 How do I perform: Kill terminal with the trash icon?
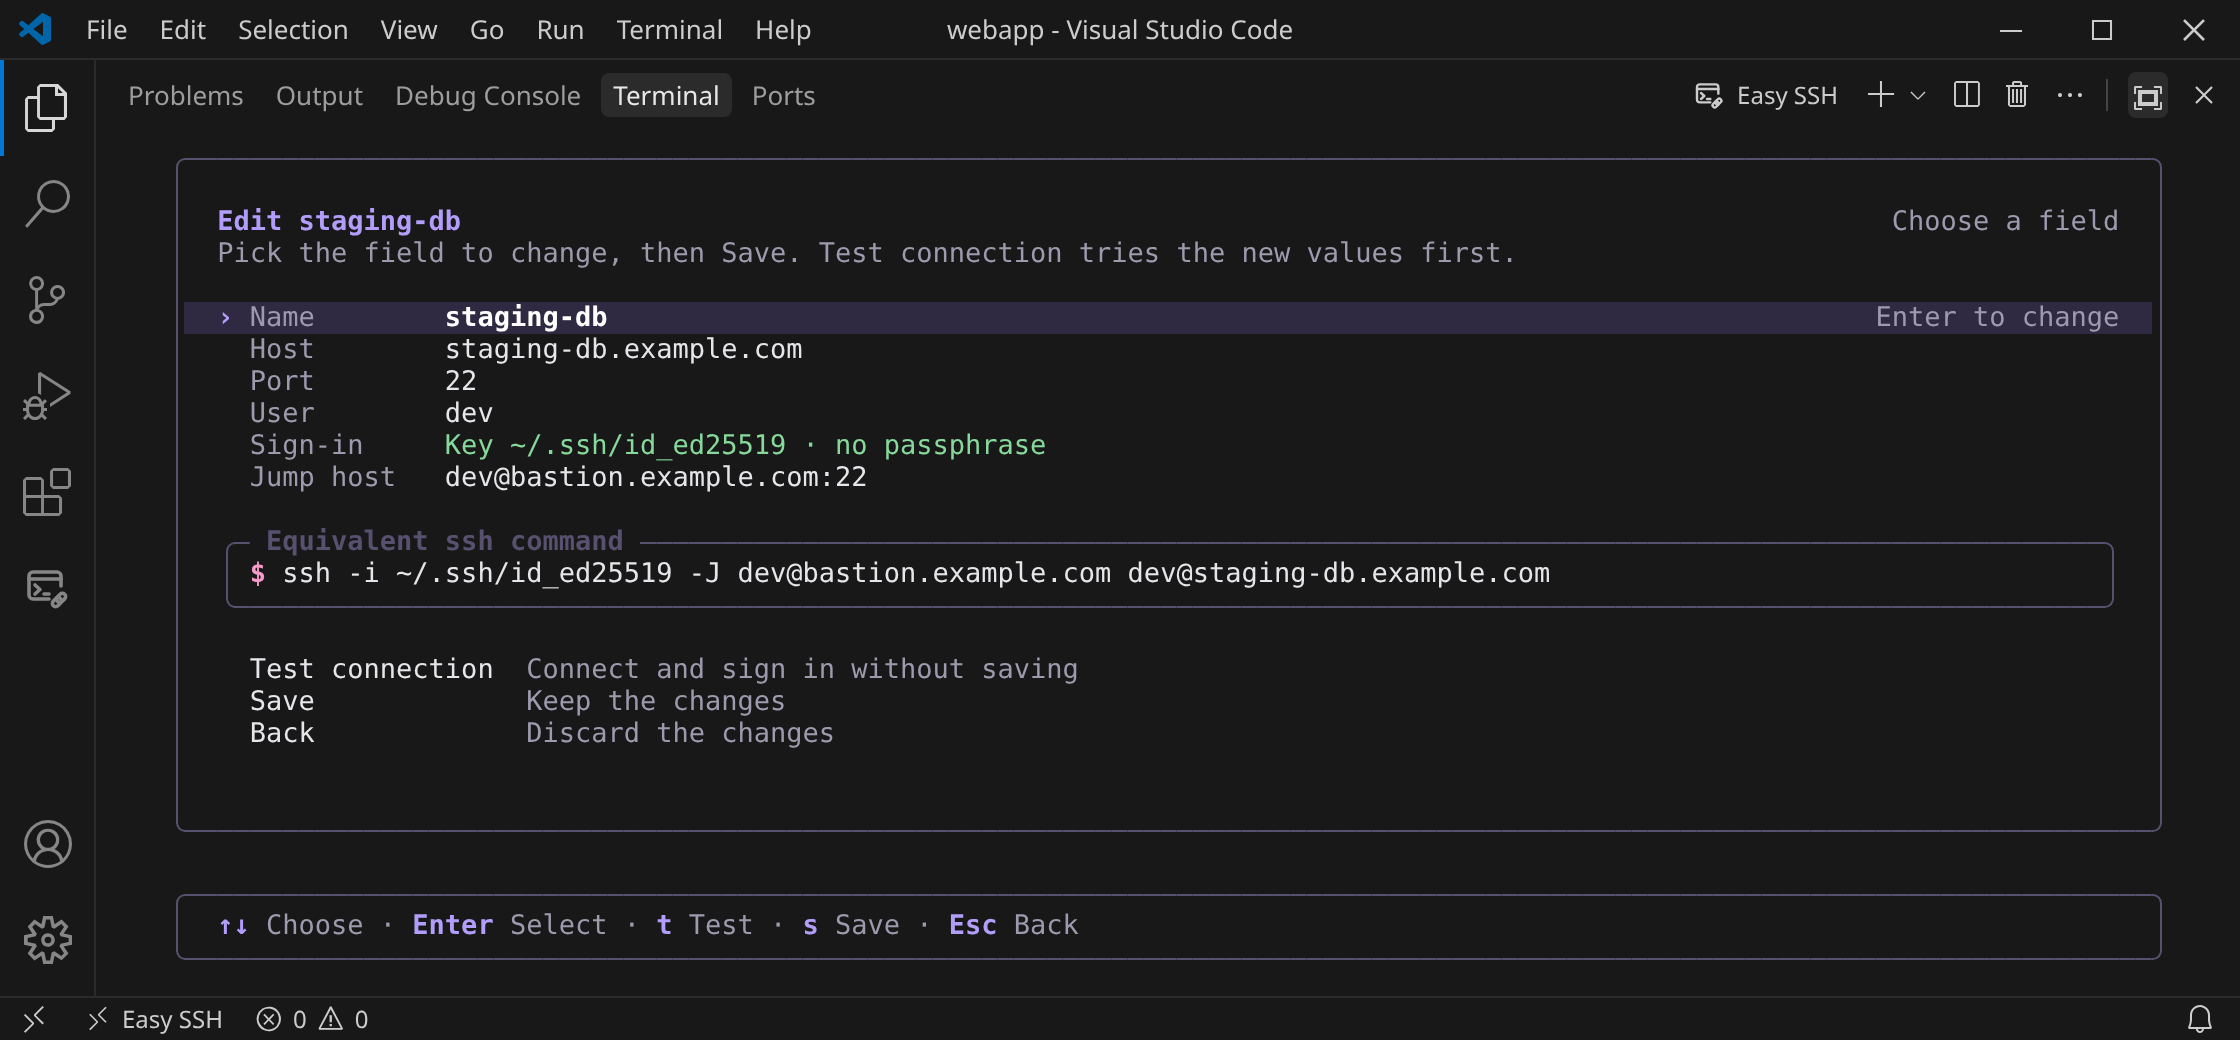(x=2017, y=95)
